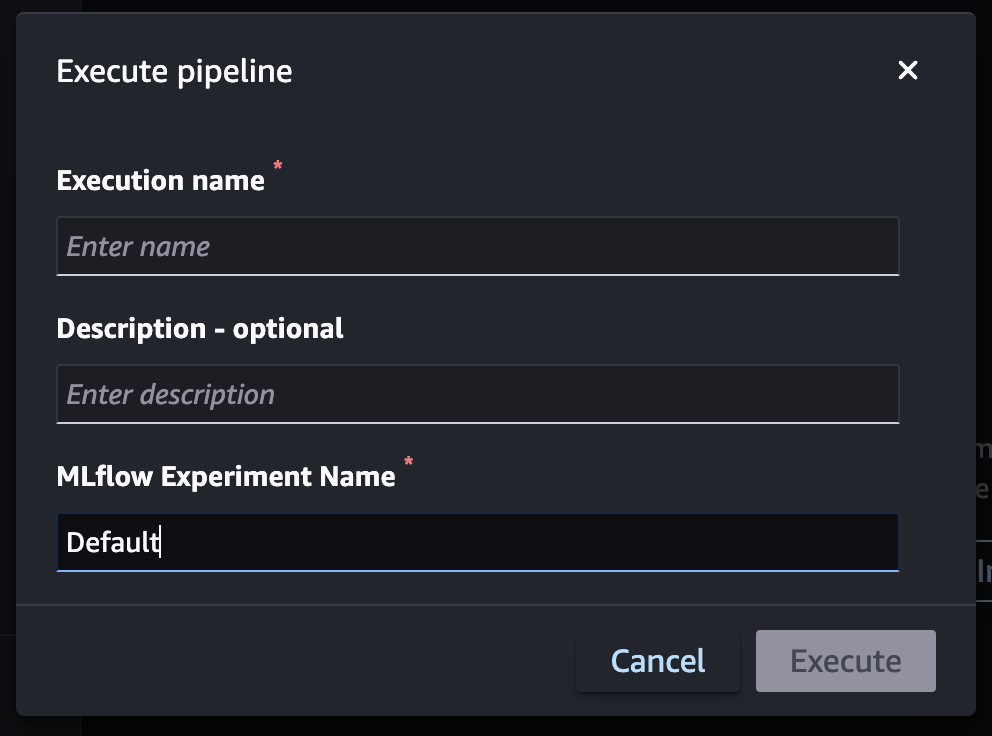Click the red asterisk beside Execution name
This screenshot has height=736, width=992.
(278, 167)
